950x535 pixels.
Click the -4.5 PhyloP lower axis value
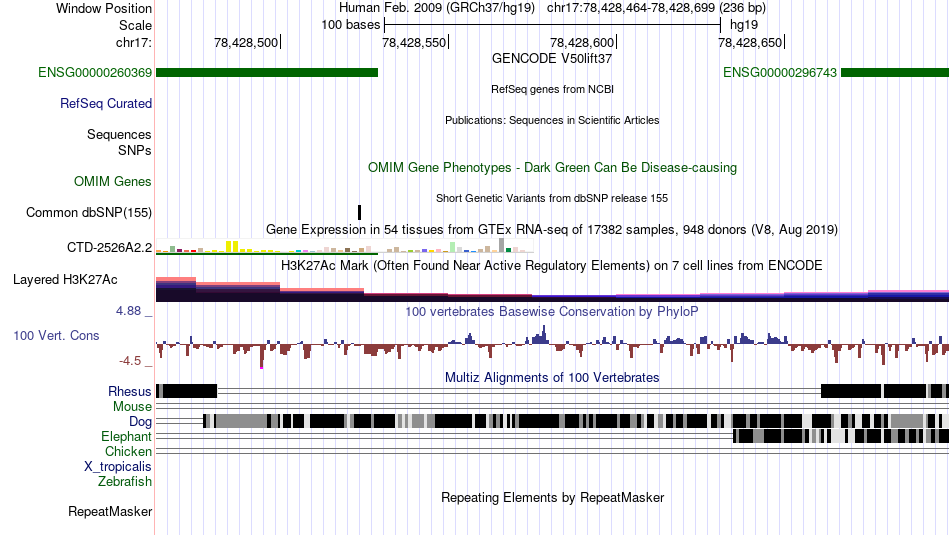(x=130, y=361)
